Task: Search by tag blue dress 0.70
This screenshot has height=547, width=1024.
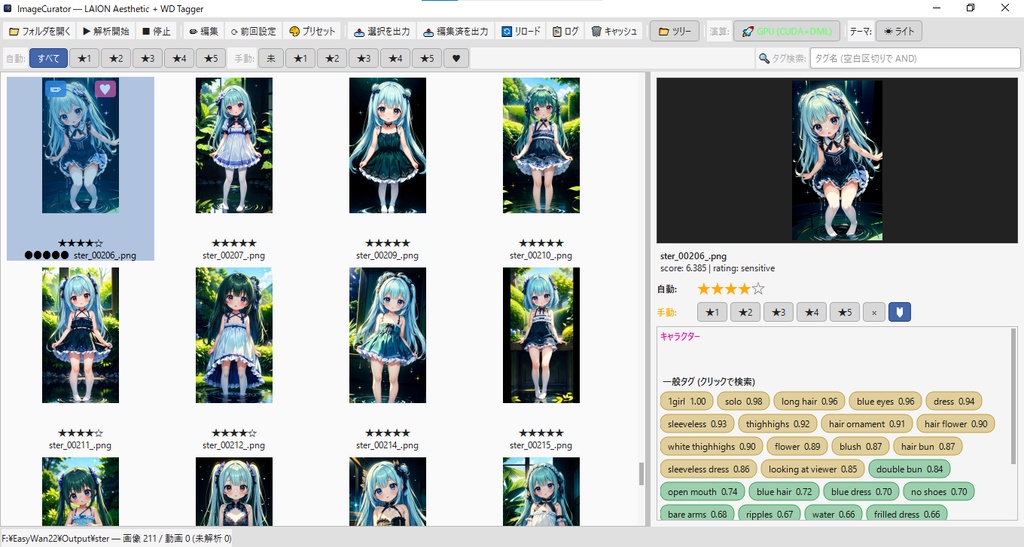Action: 861,492
